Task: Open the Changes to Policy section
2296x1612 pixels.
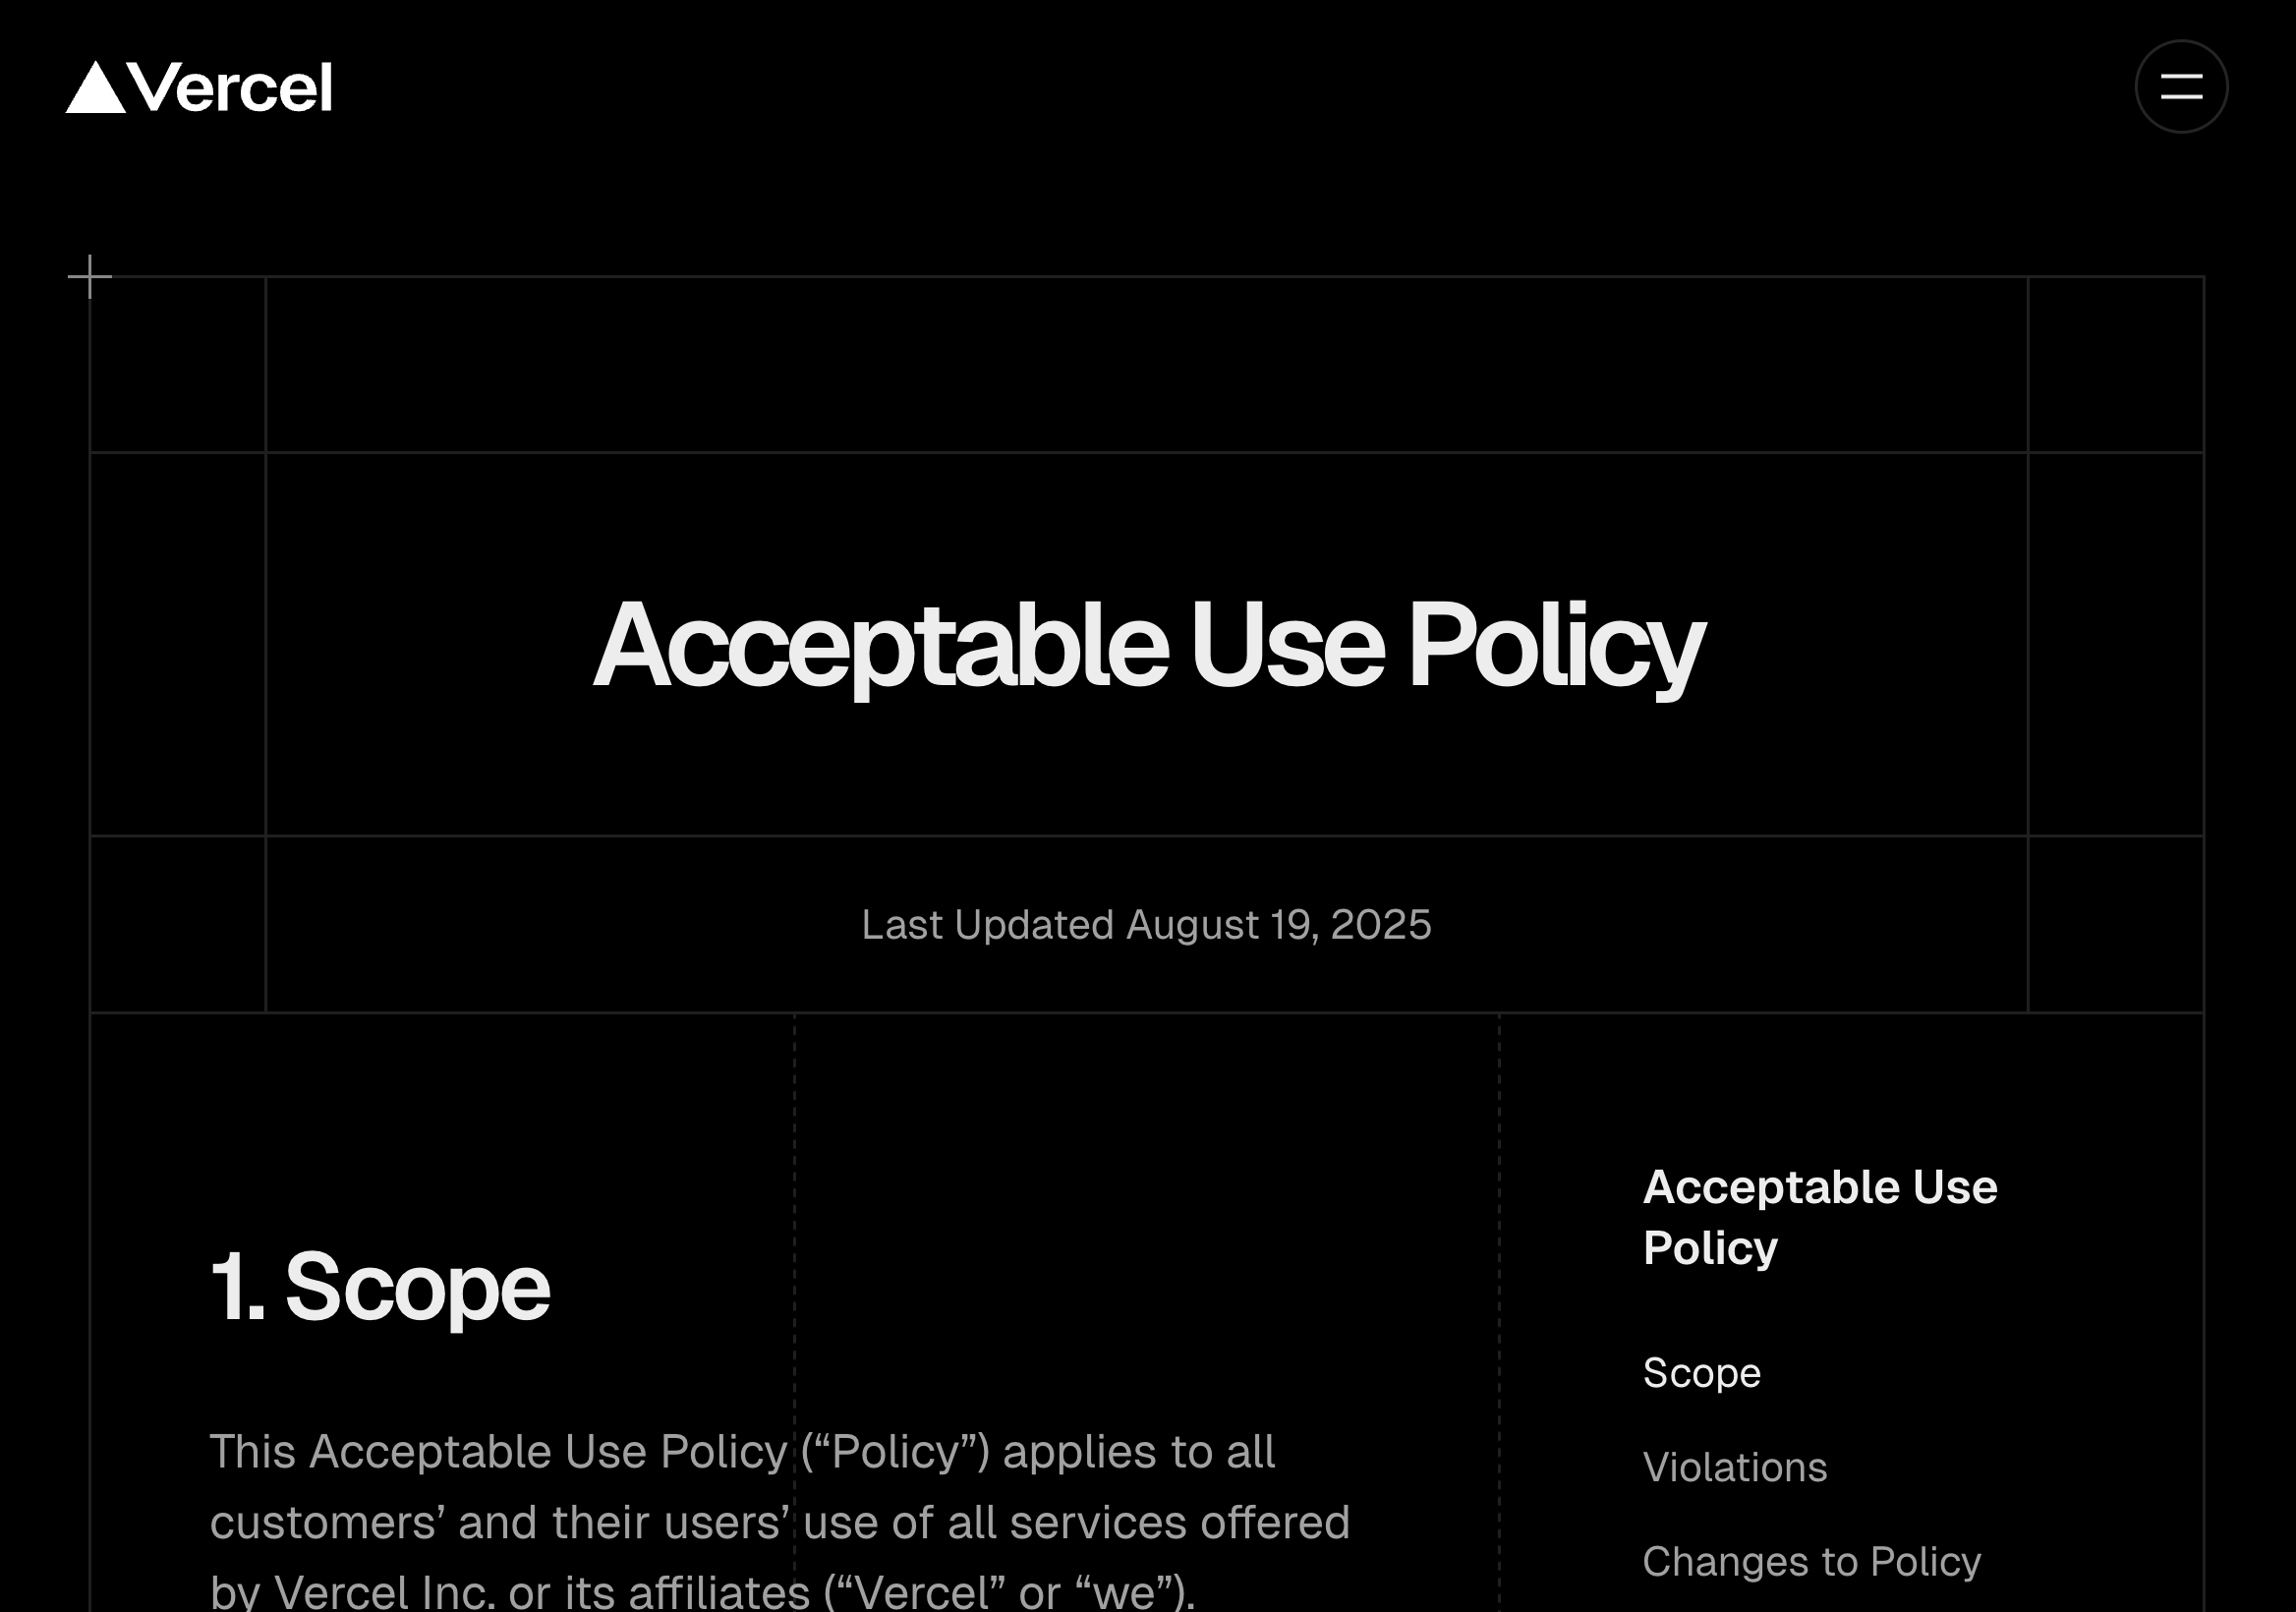Action: (1812, 1561)
